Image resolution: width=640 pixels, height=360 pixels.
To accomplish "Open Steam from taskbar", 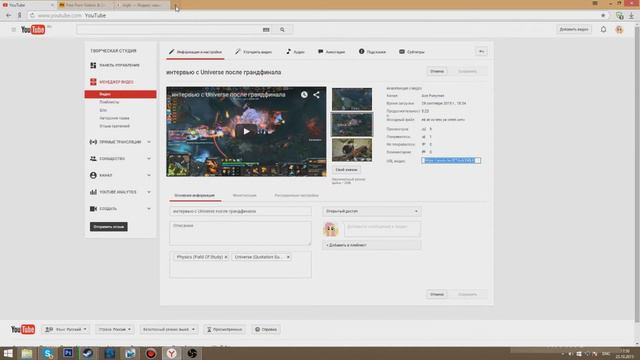I will (x=88, y=353).
